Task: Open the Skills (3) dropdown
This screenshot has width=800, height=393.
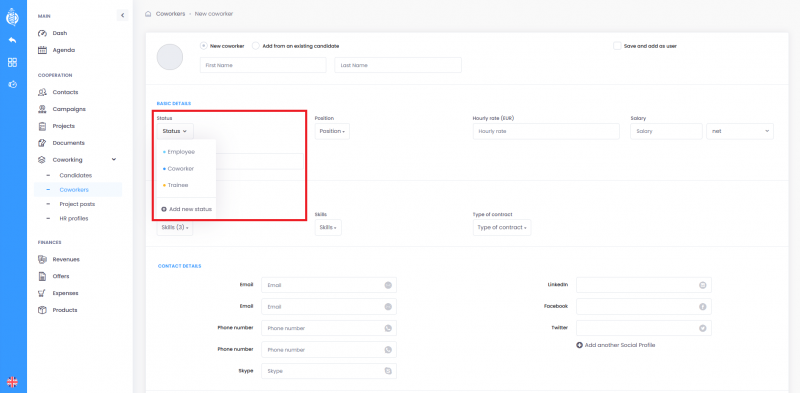Action: tap(175, 228)
